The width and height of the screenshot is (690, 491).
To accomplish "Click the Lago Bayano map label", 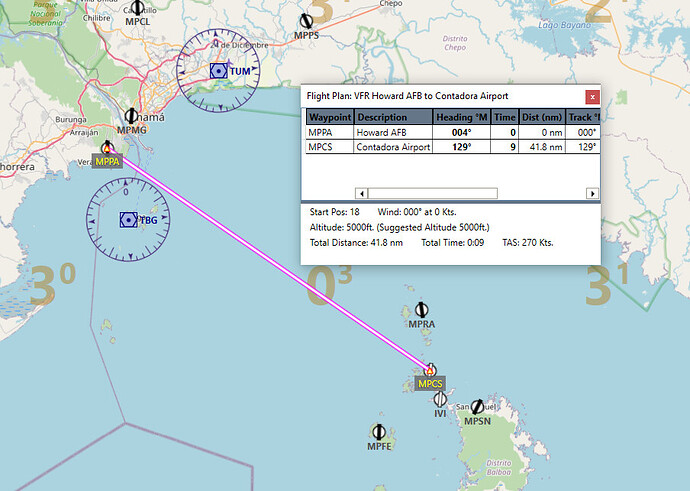I will tap(564, 25).
